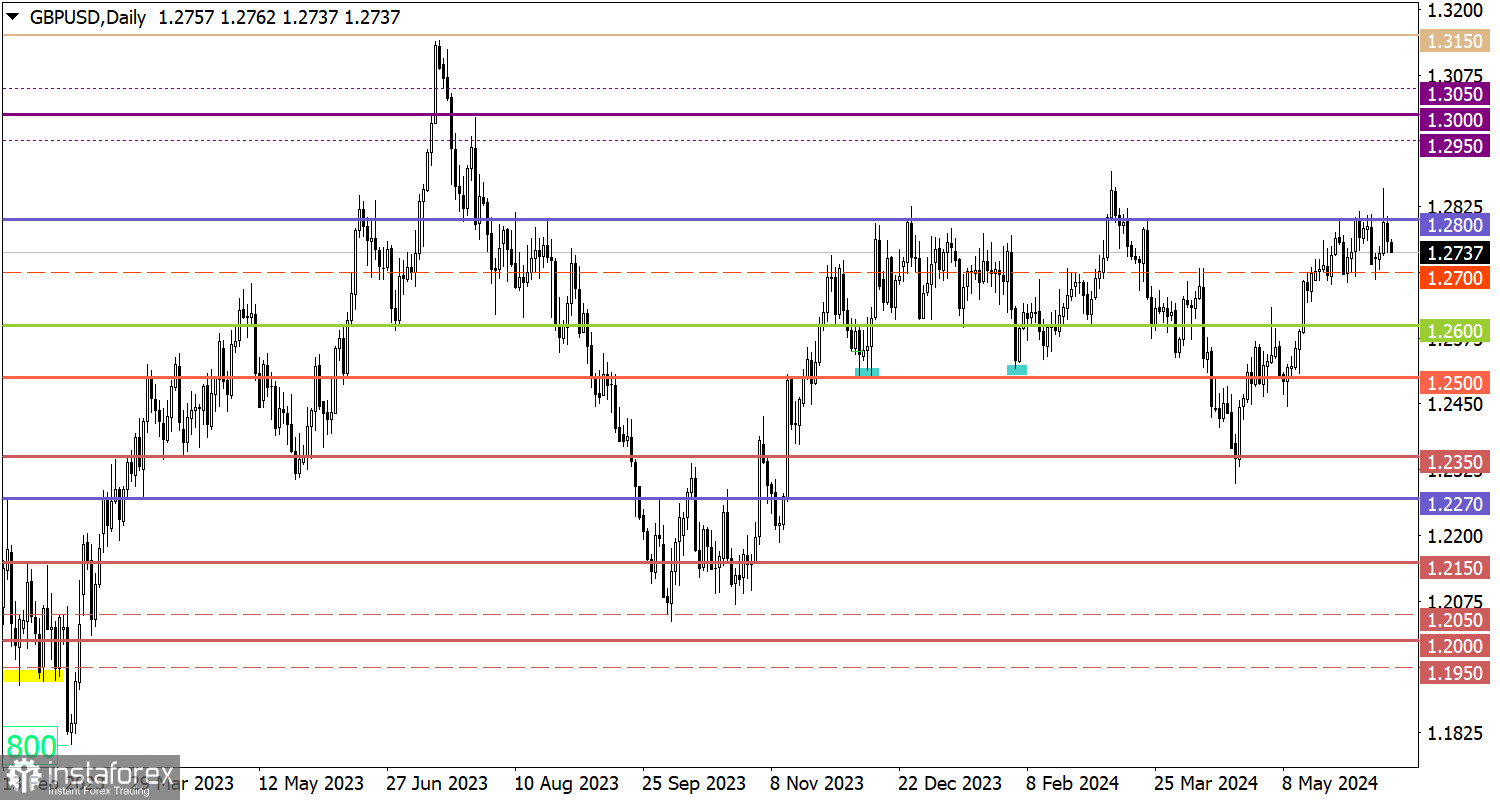Open the chart menu triangle beside GBPUSD,Daily
1500x800 pixels.
tap(12, 18)
